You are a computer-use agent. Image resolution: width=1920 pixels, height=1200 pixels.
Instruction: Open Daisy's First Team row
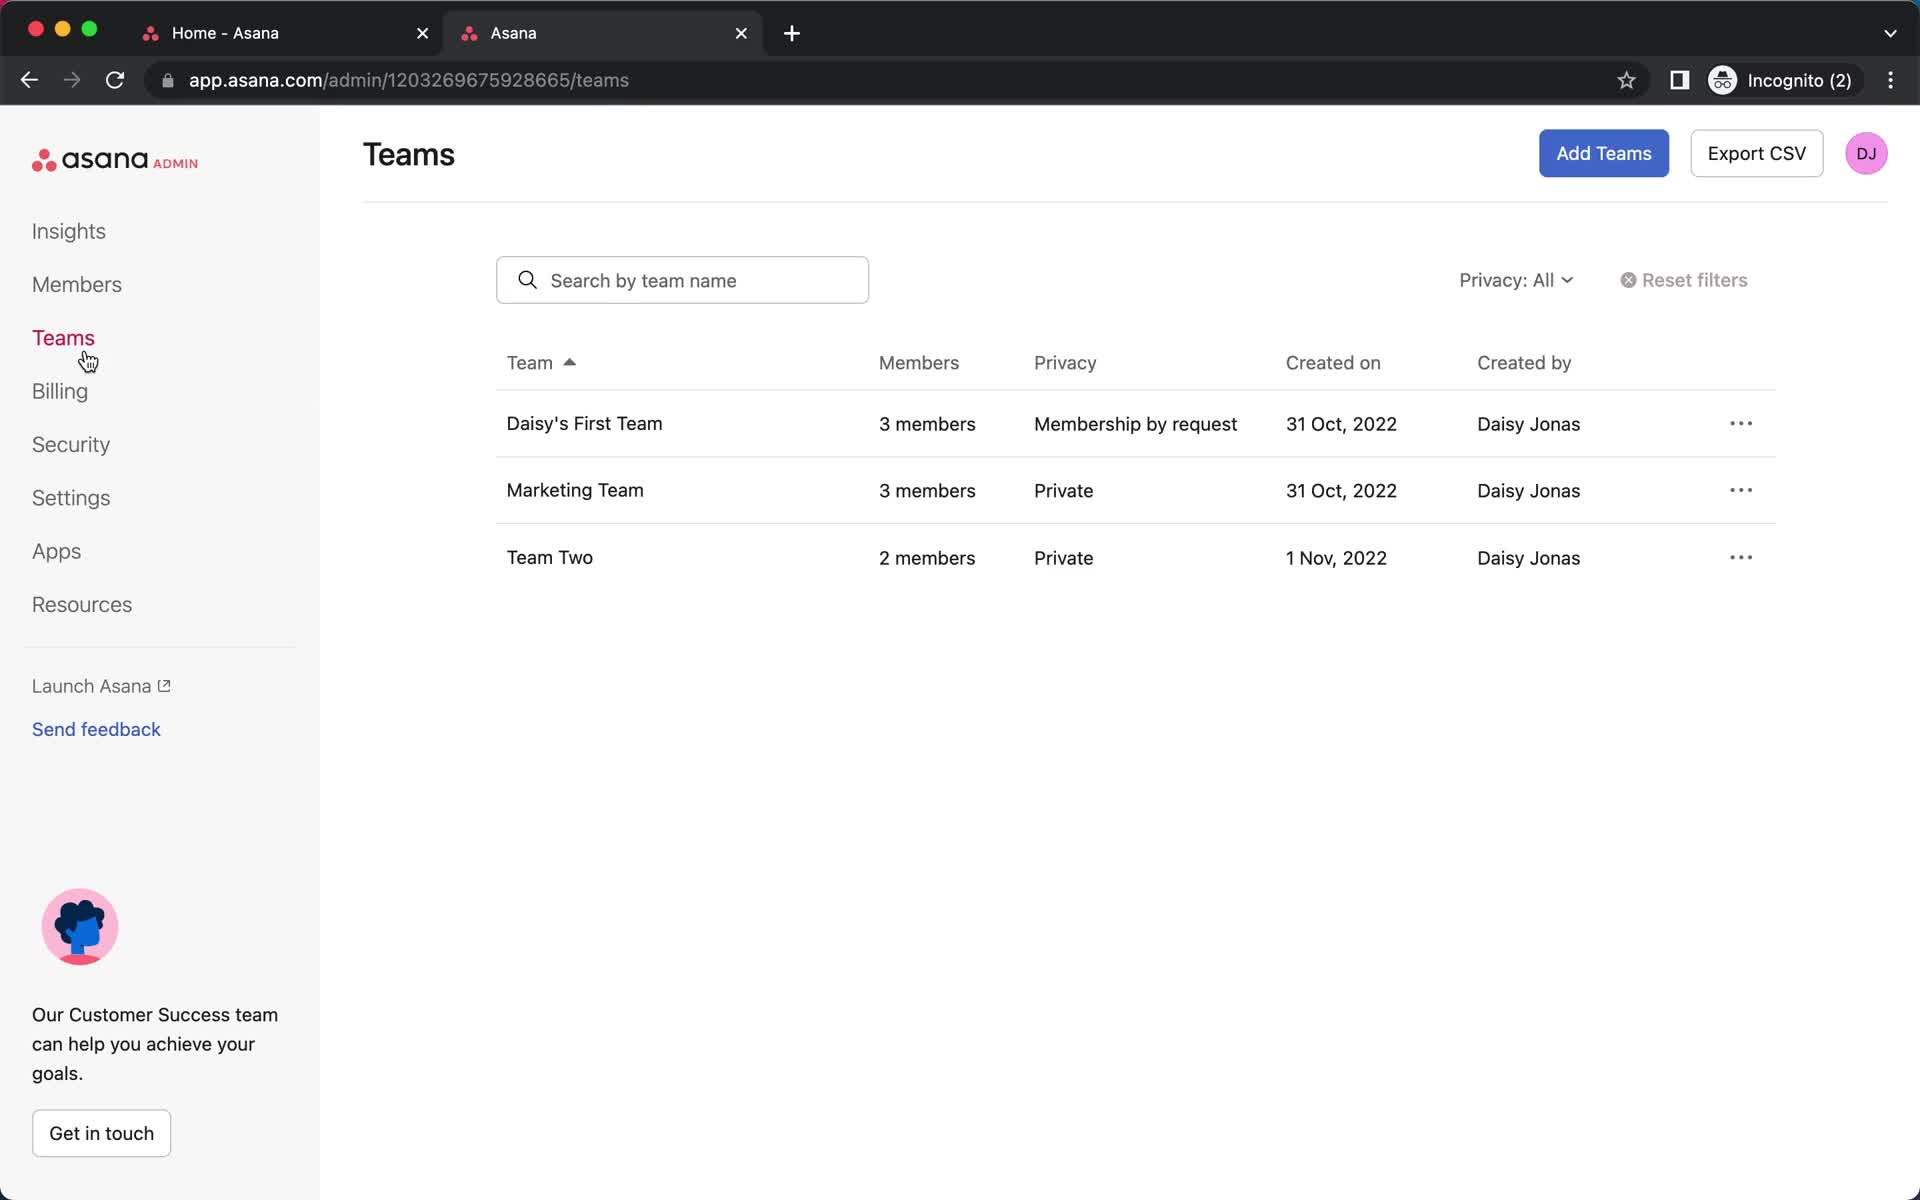pos(1135,424)
